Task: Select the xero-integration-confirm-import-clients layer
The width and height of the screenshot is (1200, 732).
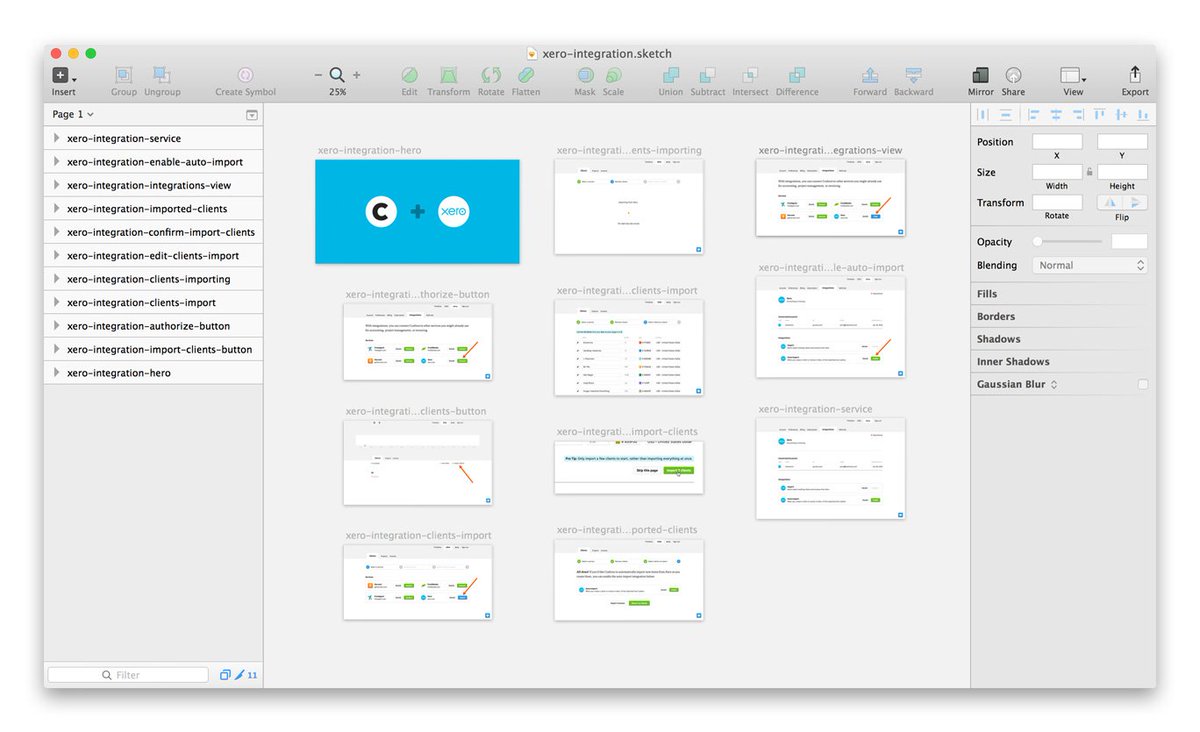Action: click(x=154, y=232)
